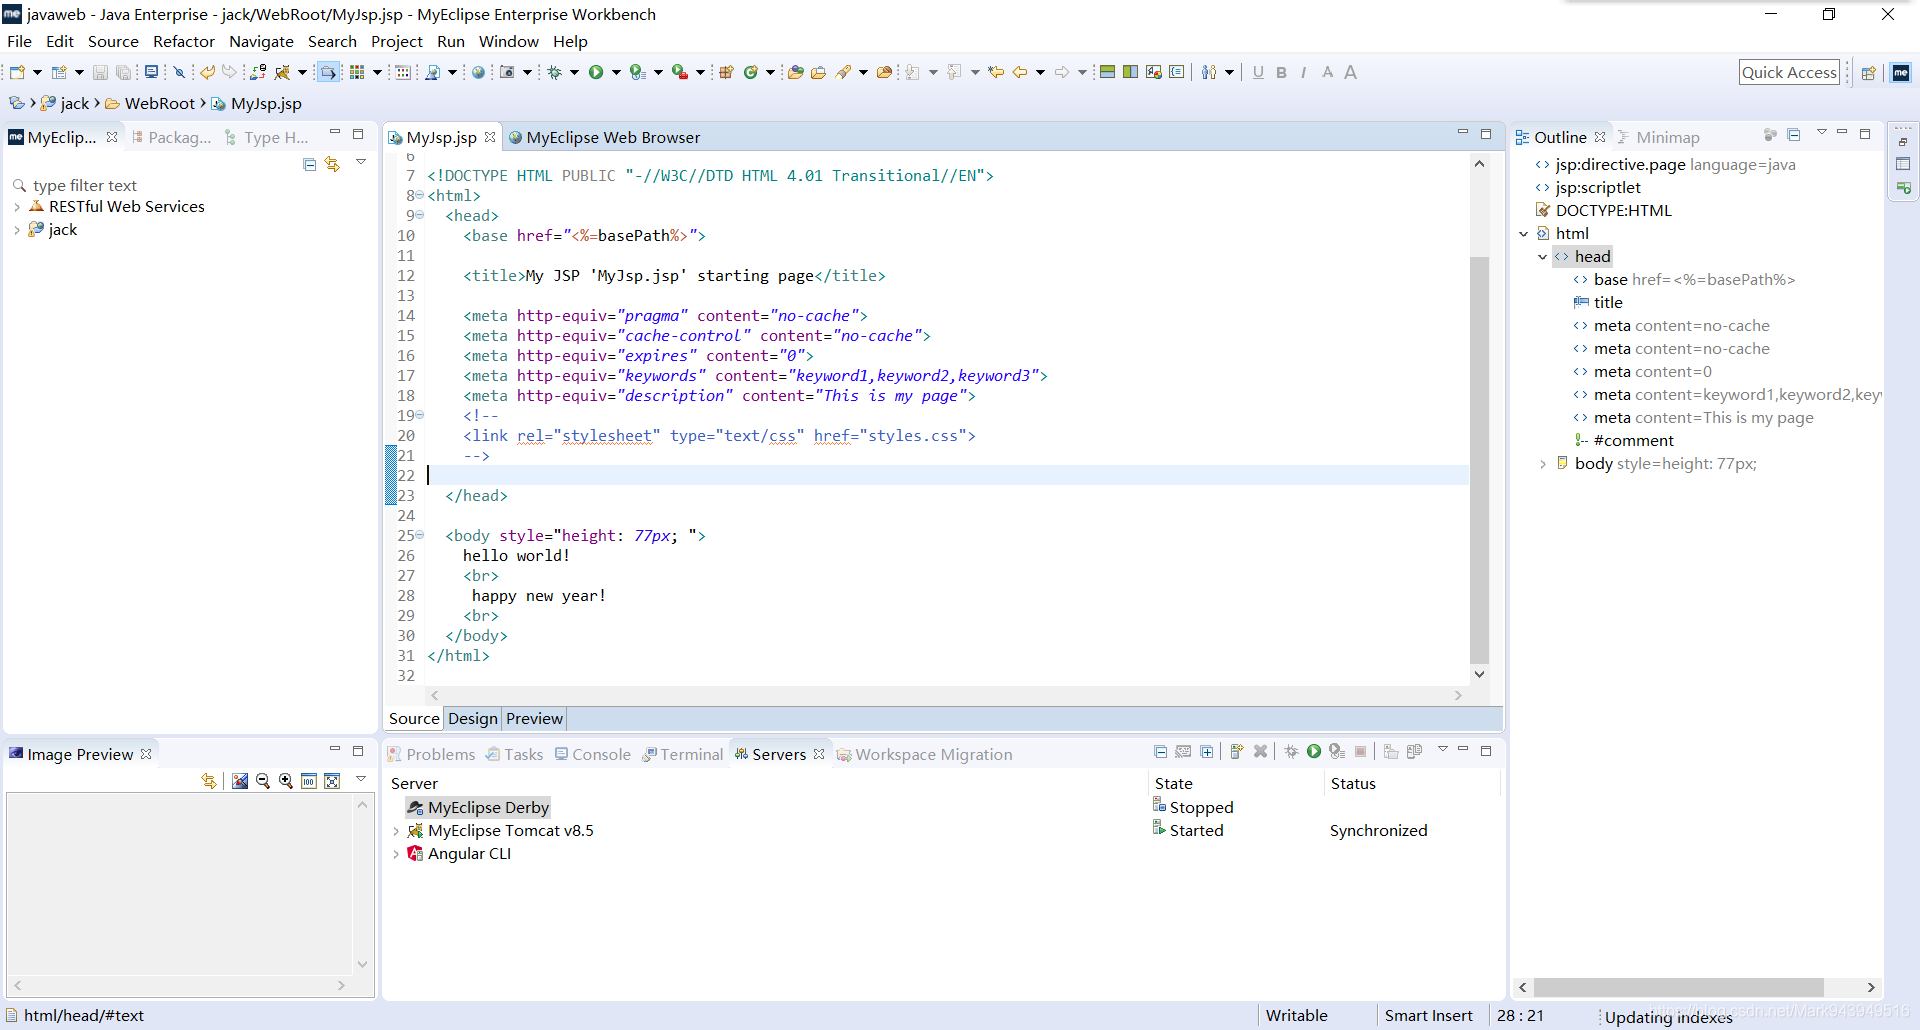Image resolution: width=1920 pixels, height=1030 pixels.
Task: Collapse the head node in Outline
Action: 1543,257
